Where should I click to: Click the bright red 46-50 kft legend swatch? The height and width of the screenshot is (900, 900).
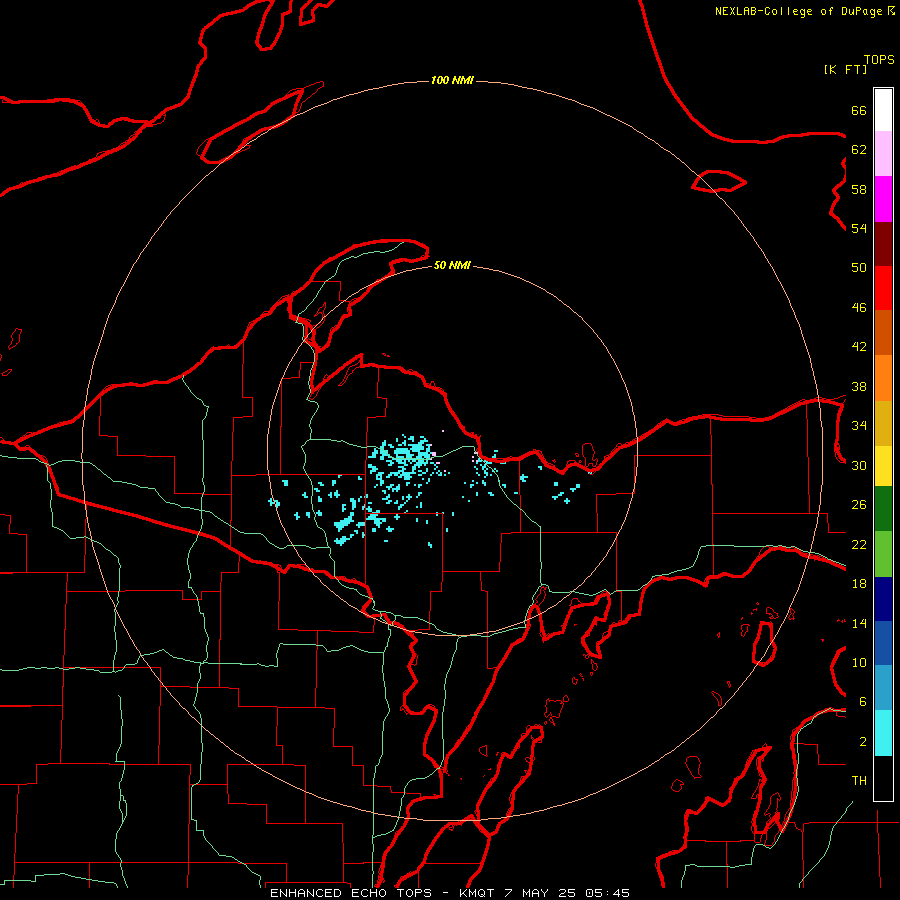[x=883, y=289]
